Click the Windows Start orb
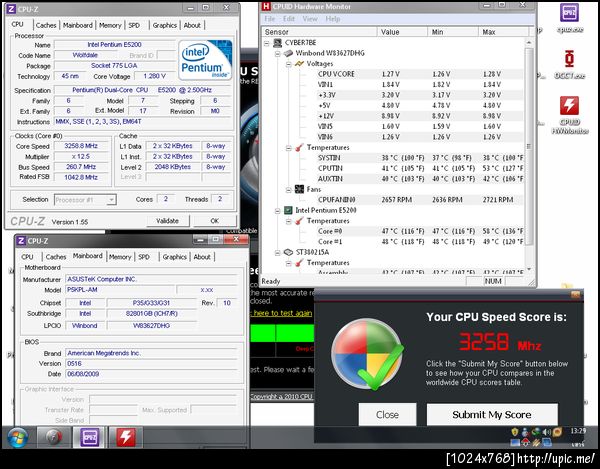The image size is (600, 469). [x=18, y=438]
